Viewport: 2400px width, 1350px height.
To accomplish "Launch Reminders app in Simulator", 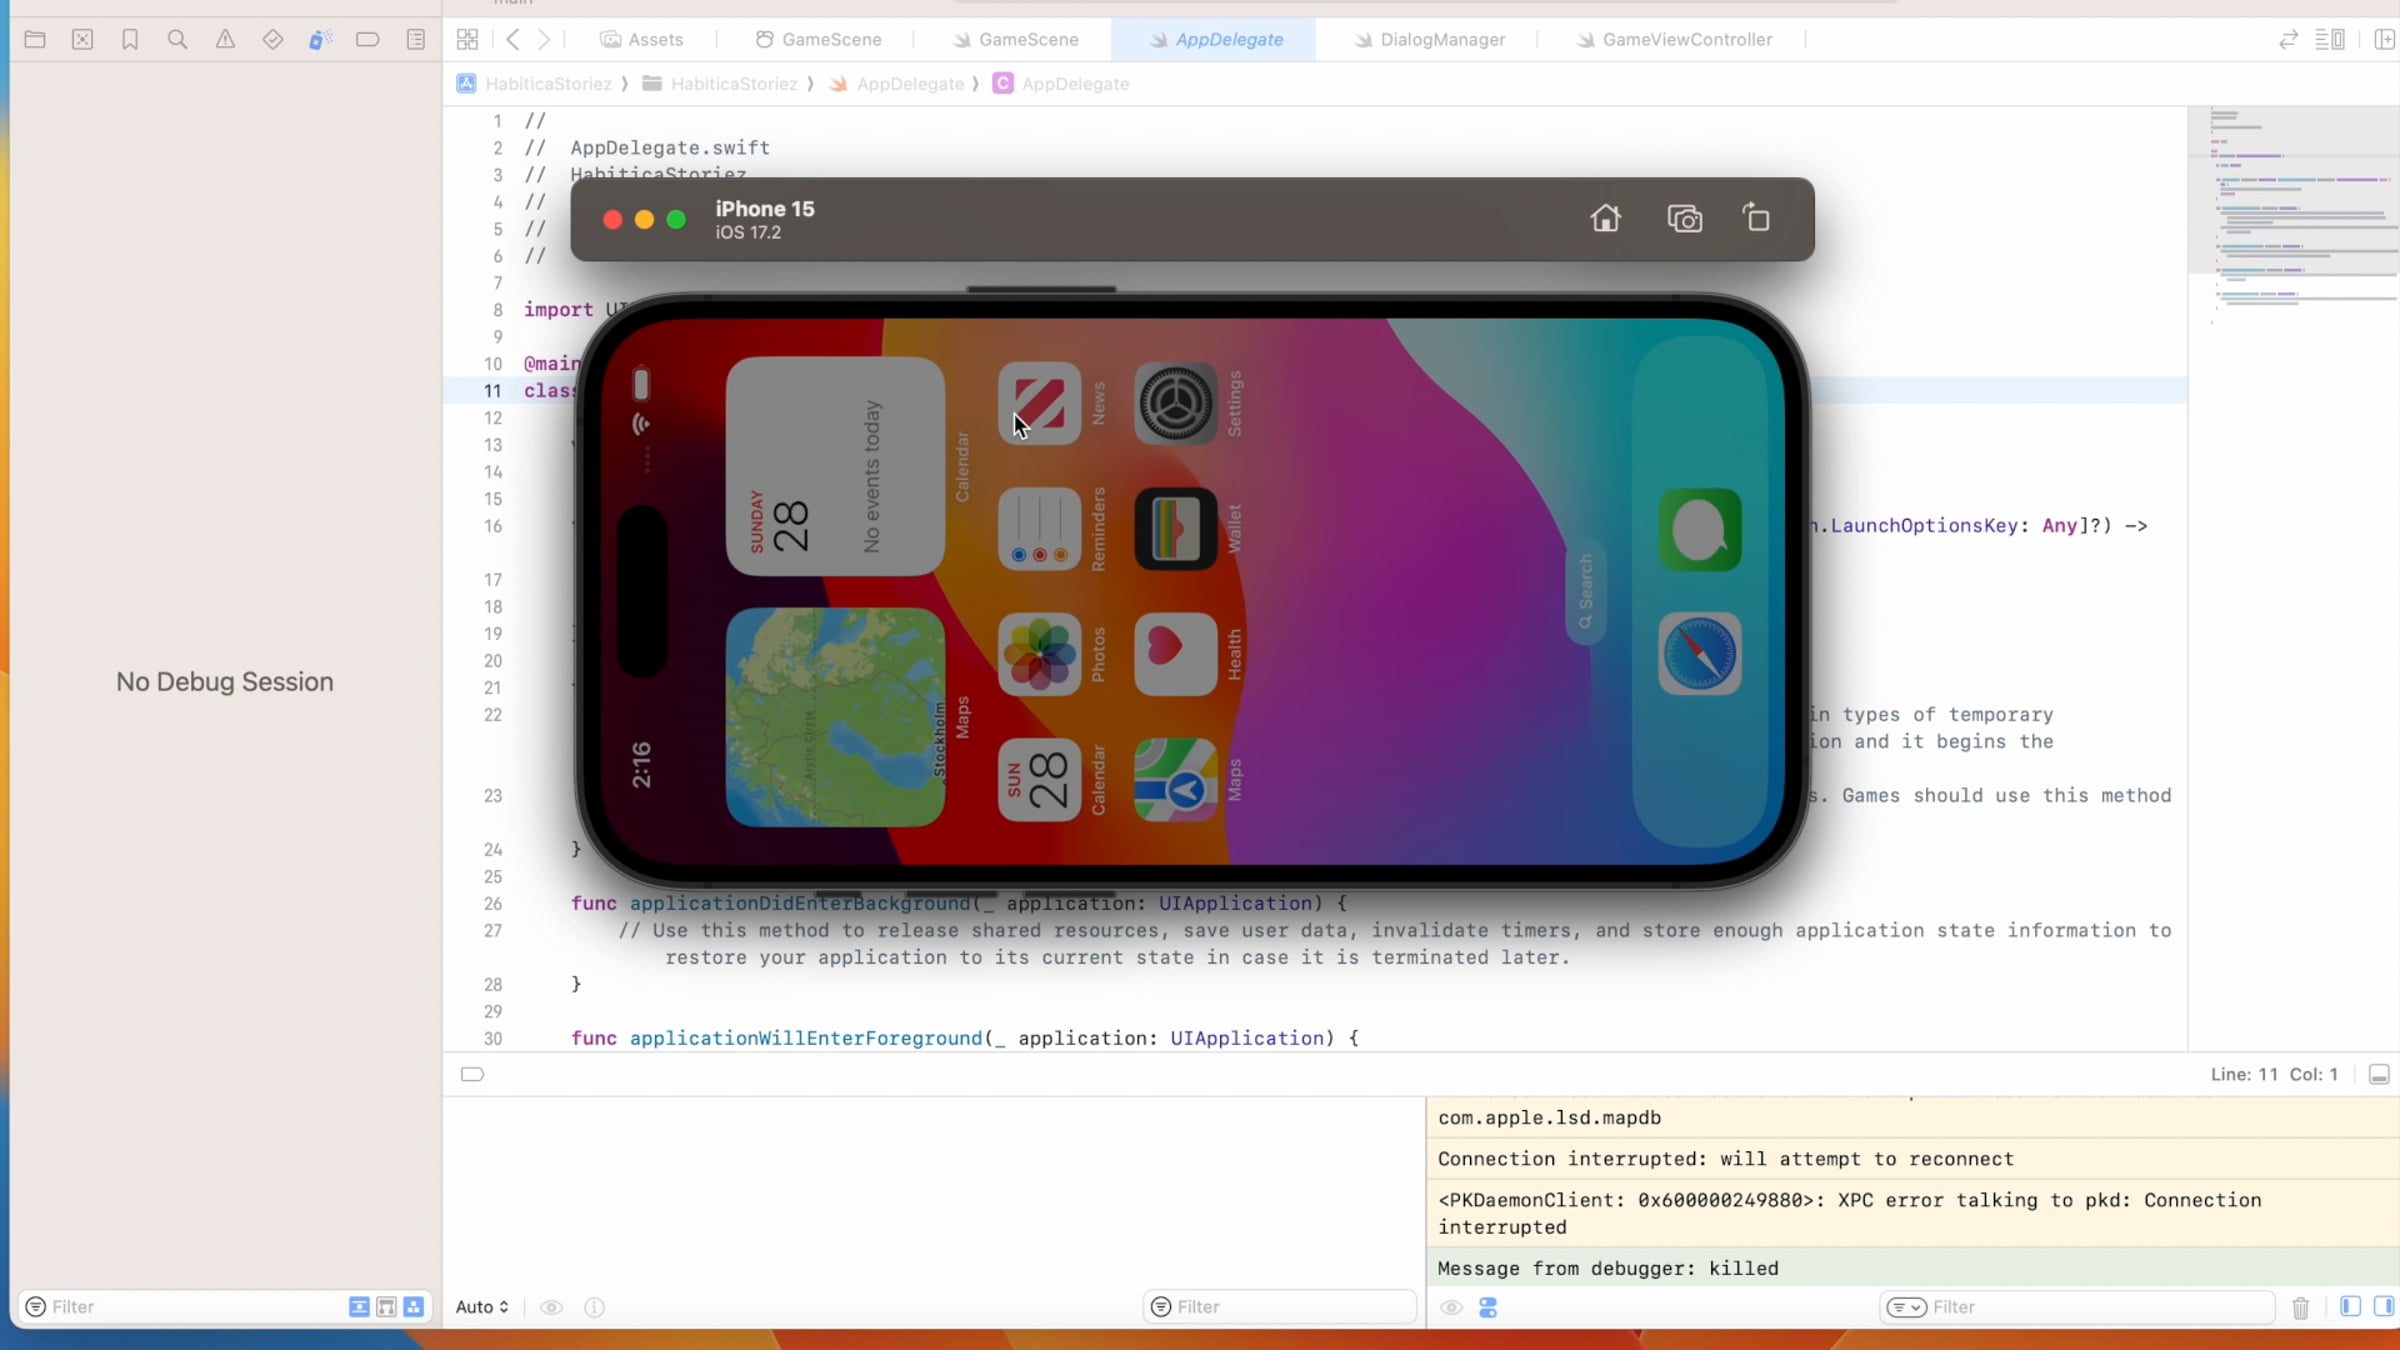I will [x=1040, y=529].
